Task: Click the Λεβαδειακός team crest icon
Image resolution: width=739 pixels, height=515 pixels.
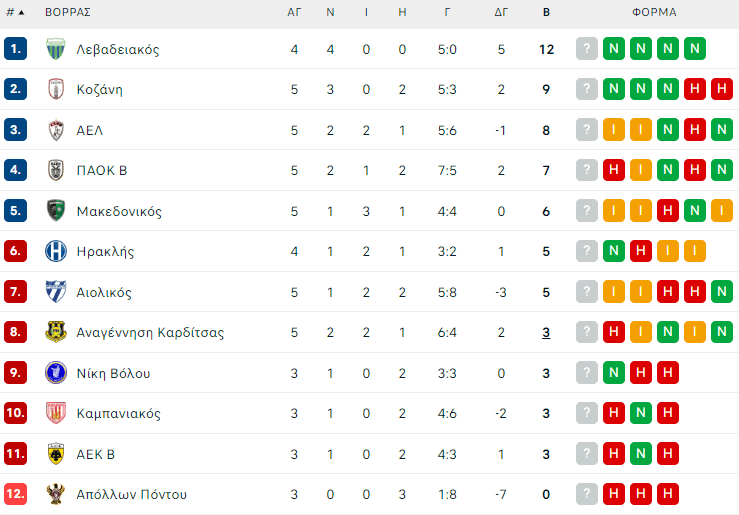Action: click(56, 49)
